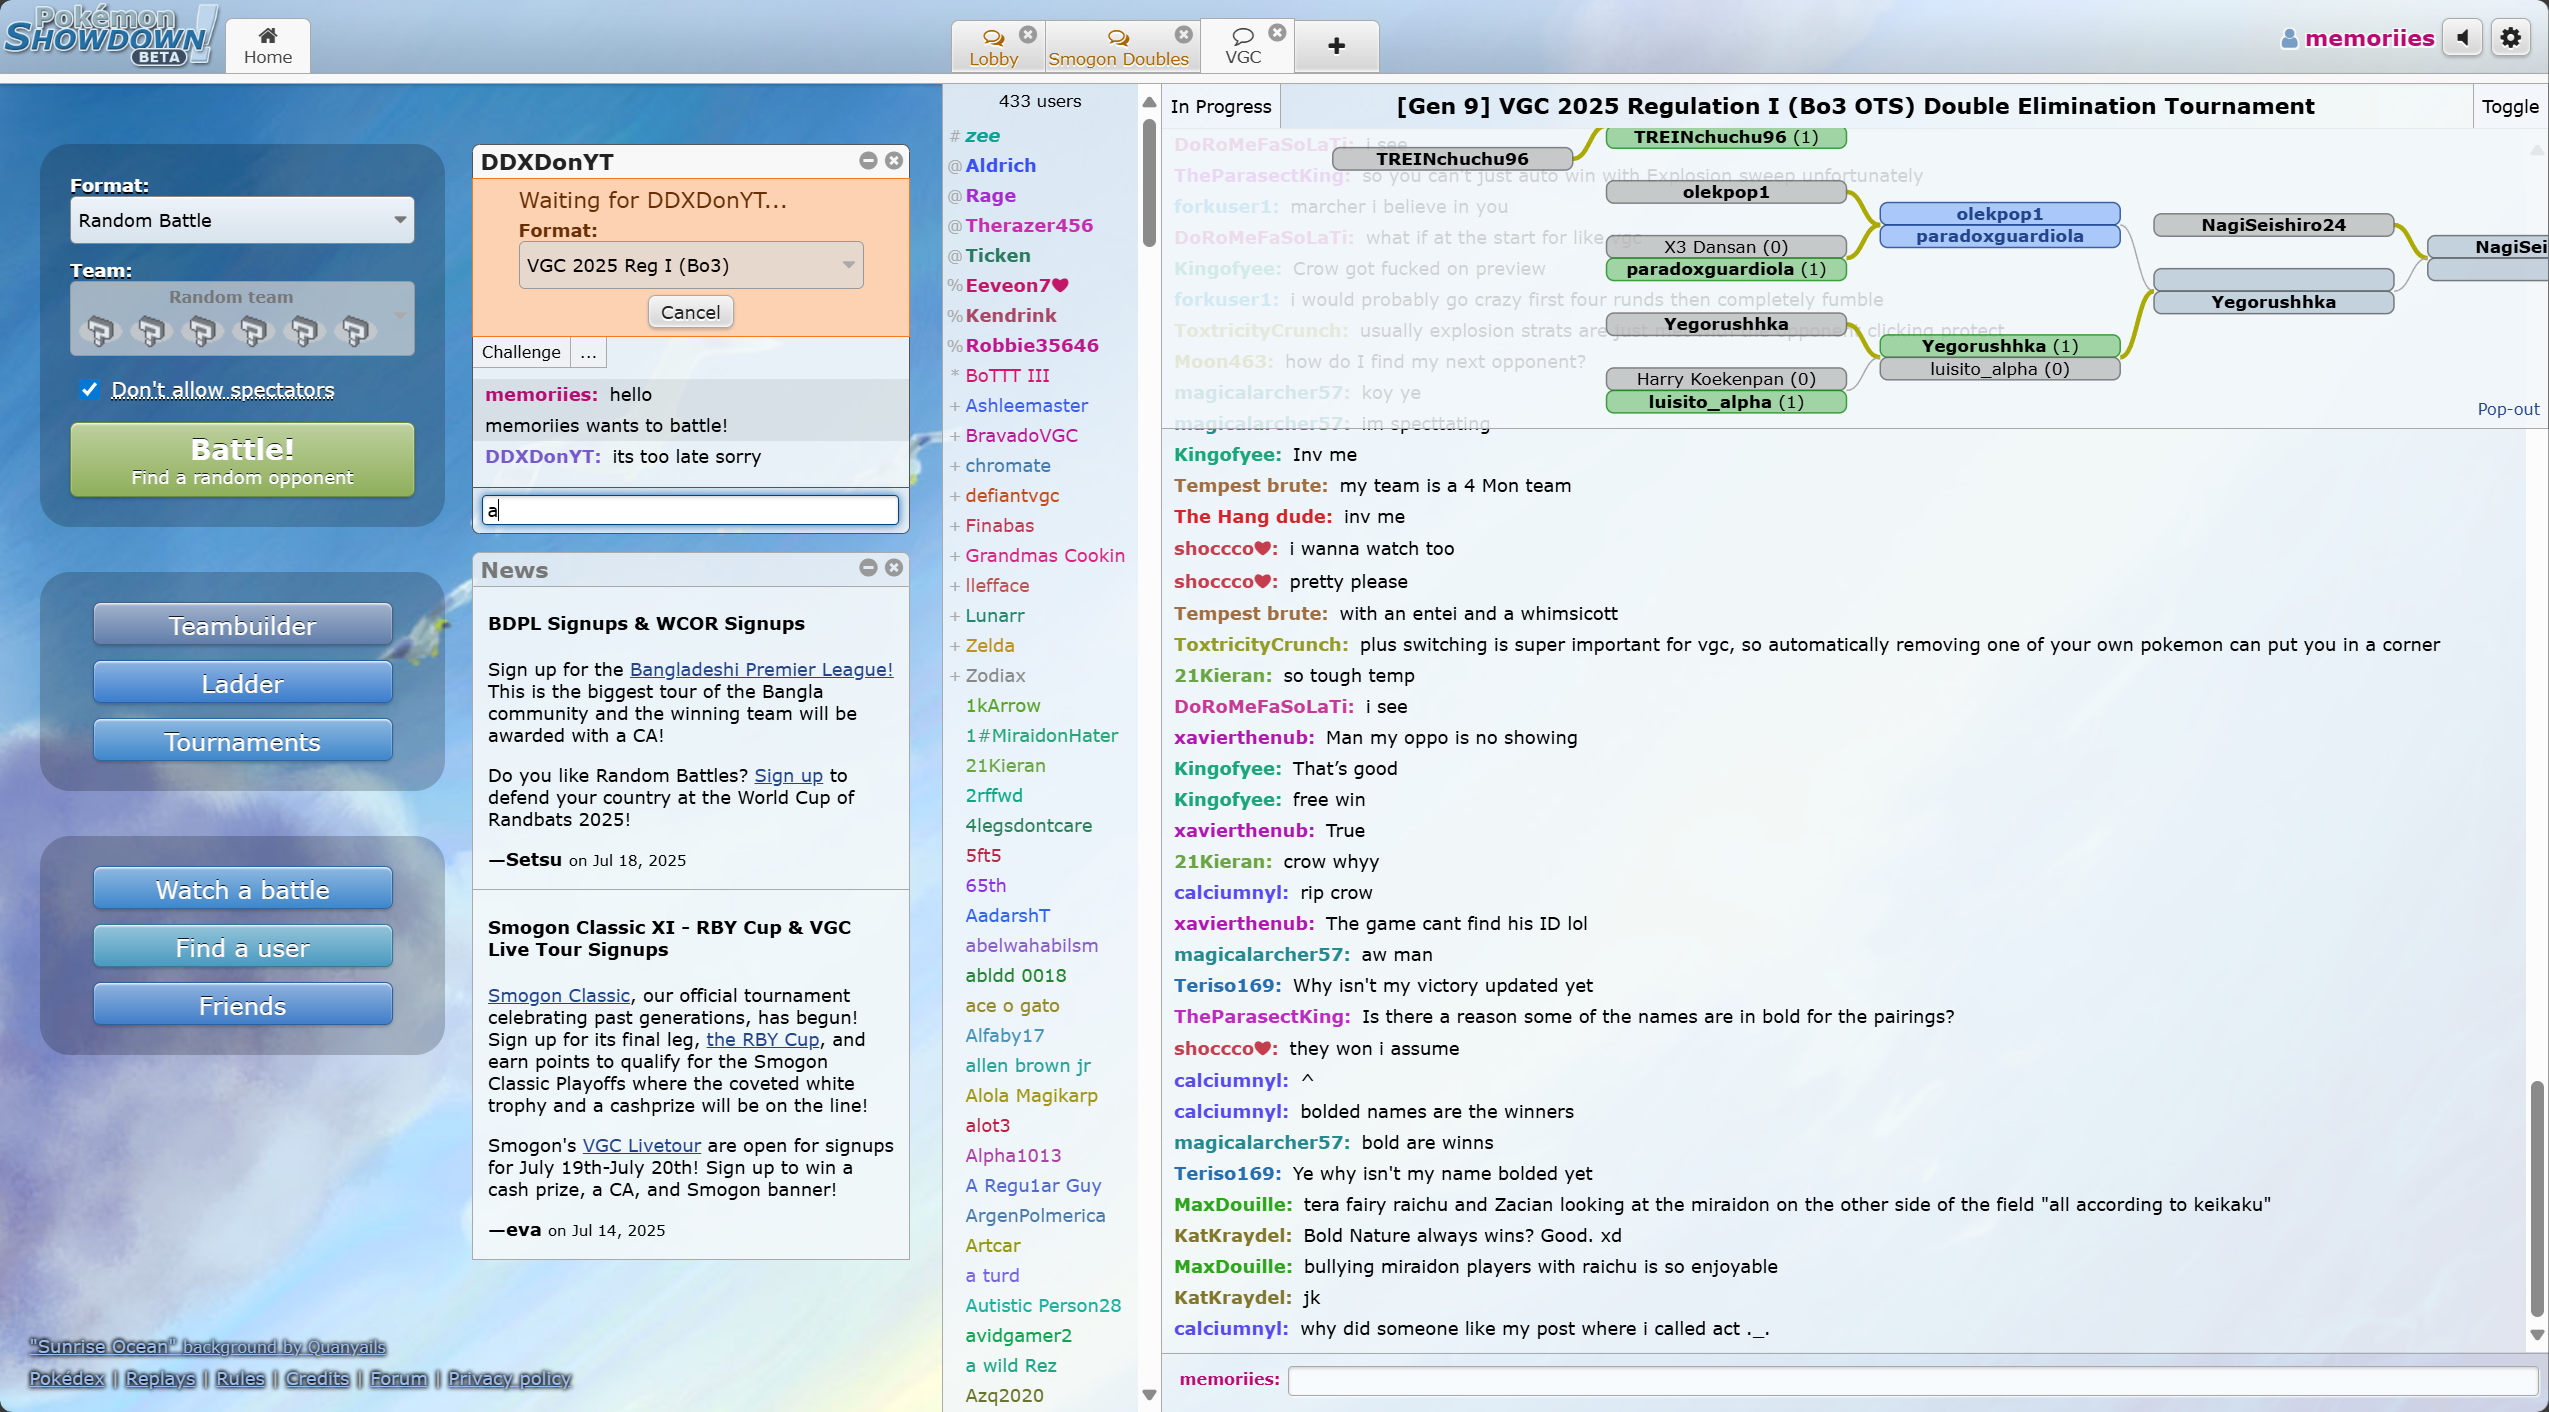
Task: Open the Rules footer link
Action: 240,1378
